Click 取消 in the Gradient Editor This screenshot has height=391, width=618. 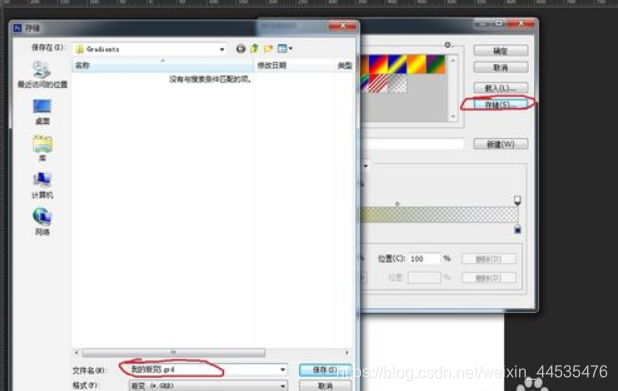[x=501, y=67]
